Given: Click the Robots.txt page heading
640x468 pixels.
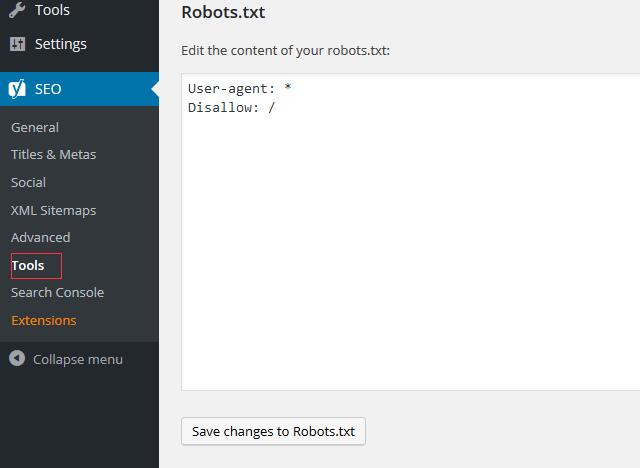Looking at the screenshot, I should click(223, 12).
